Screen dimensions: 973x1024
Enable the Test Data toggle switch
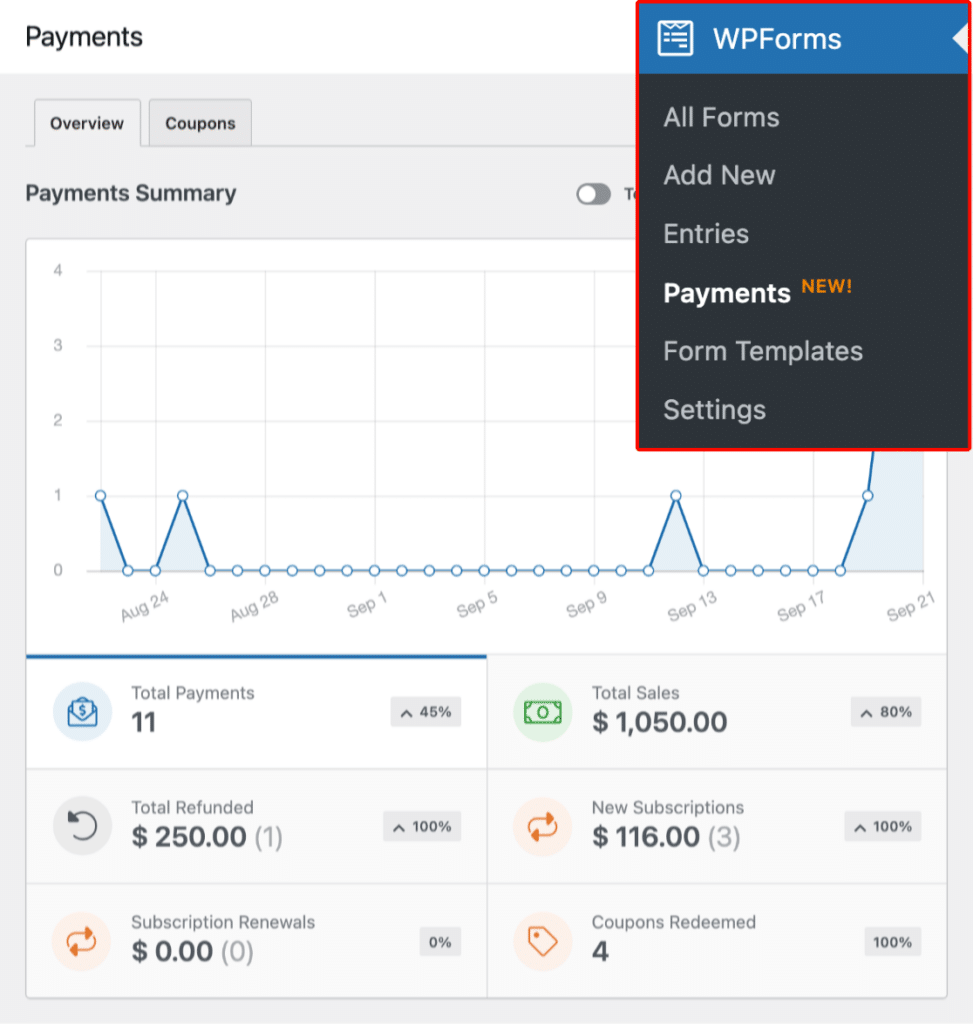coord(593,194)
